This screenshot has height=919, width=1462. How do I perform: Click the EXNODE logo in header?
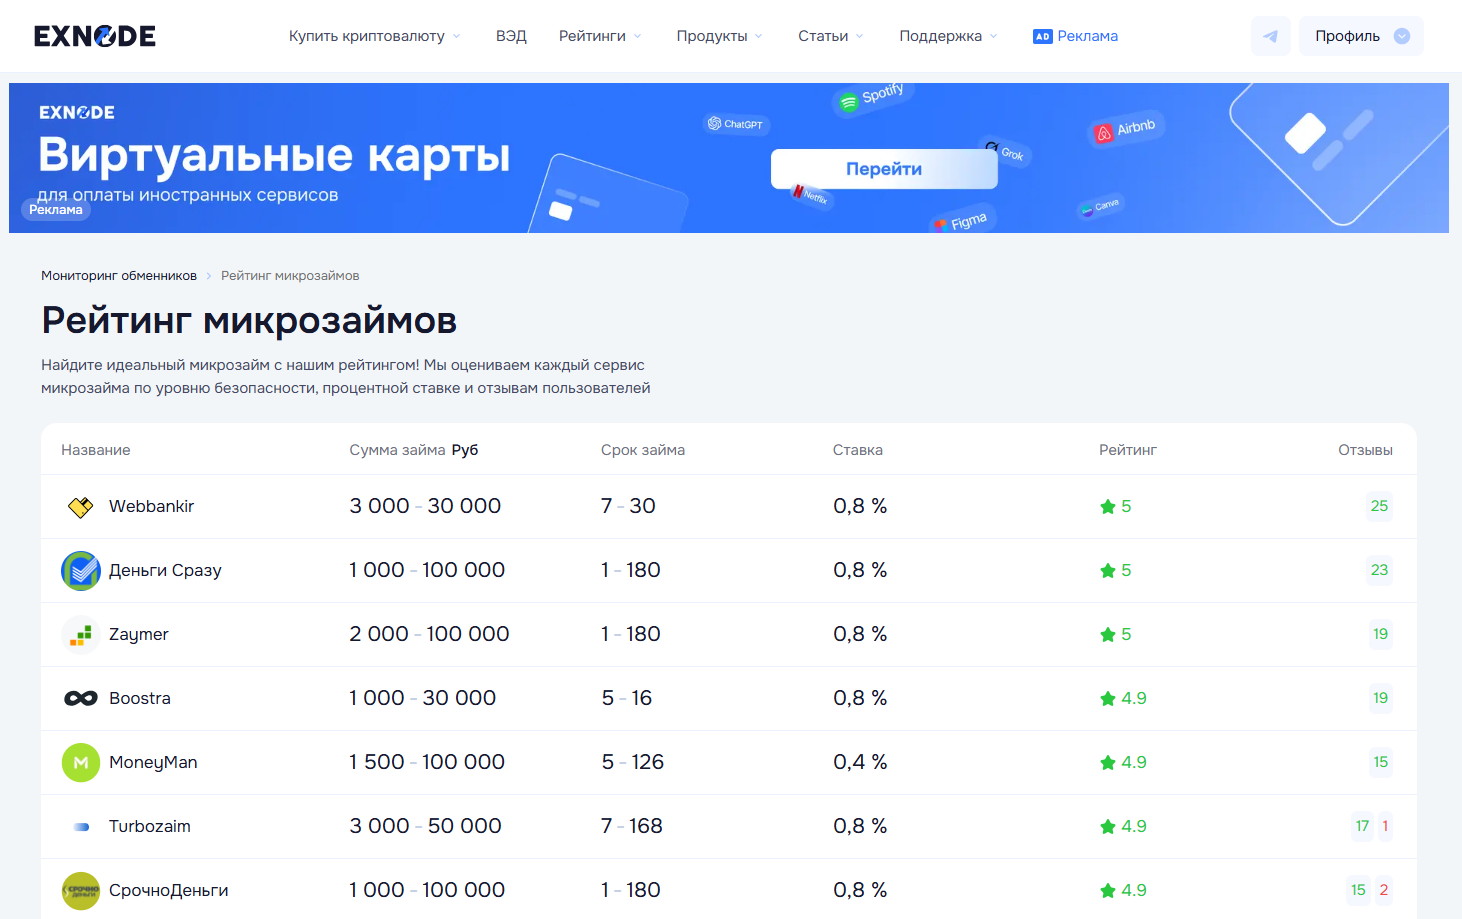point(95,36)
